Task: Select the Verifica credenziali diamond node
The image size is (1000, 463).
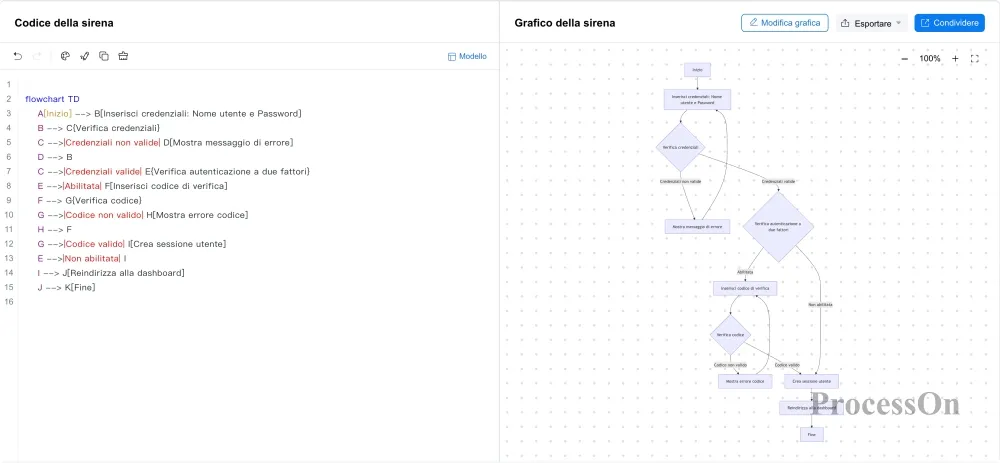Action: click(x=680, y=147)
